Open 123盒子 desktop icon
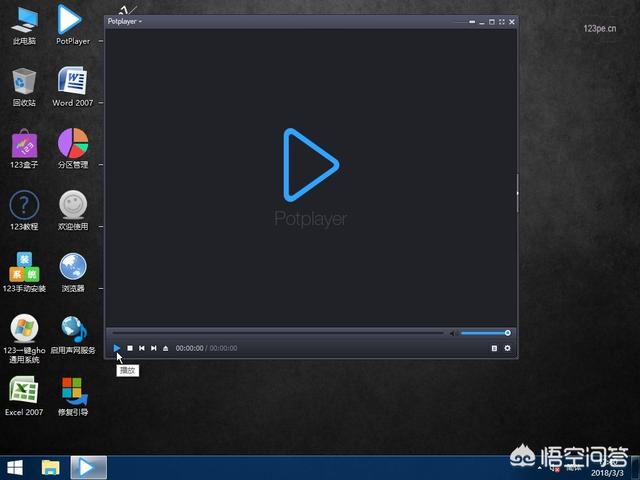This screenshot has height=480, width=640. click(24, 149)
